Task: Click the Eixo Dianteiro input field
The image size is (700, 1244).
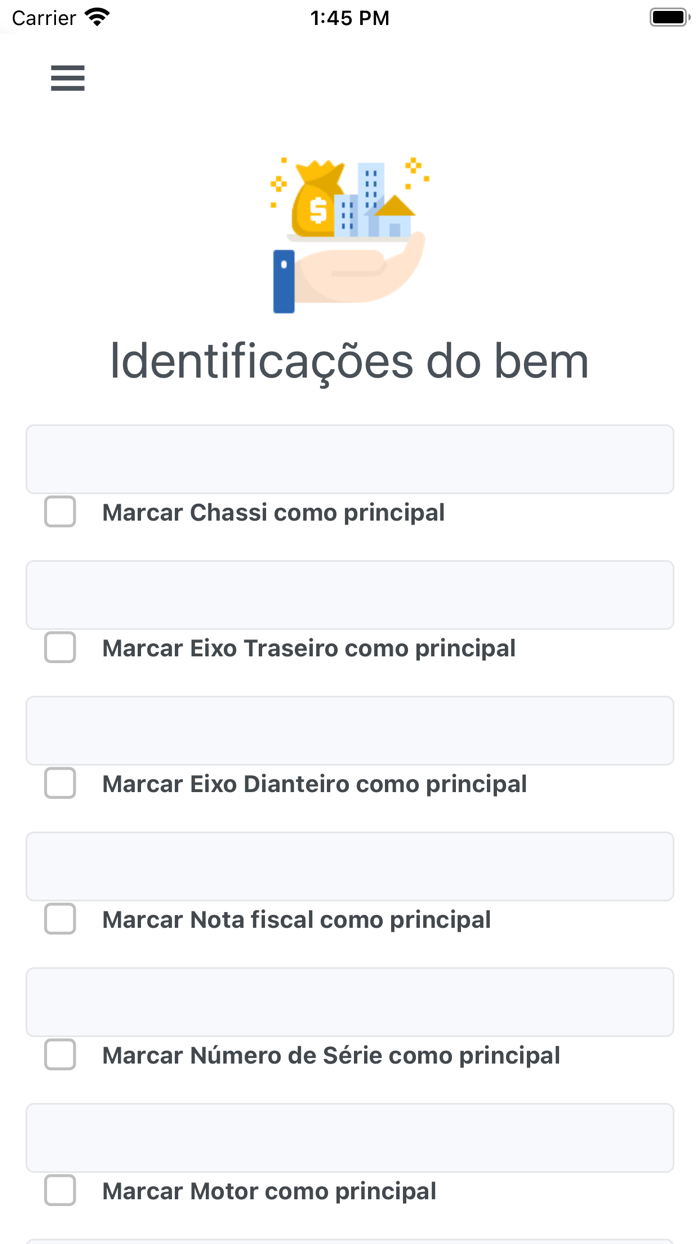Action: (x=349, y=730)
